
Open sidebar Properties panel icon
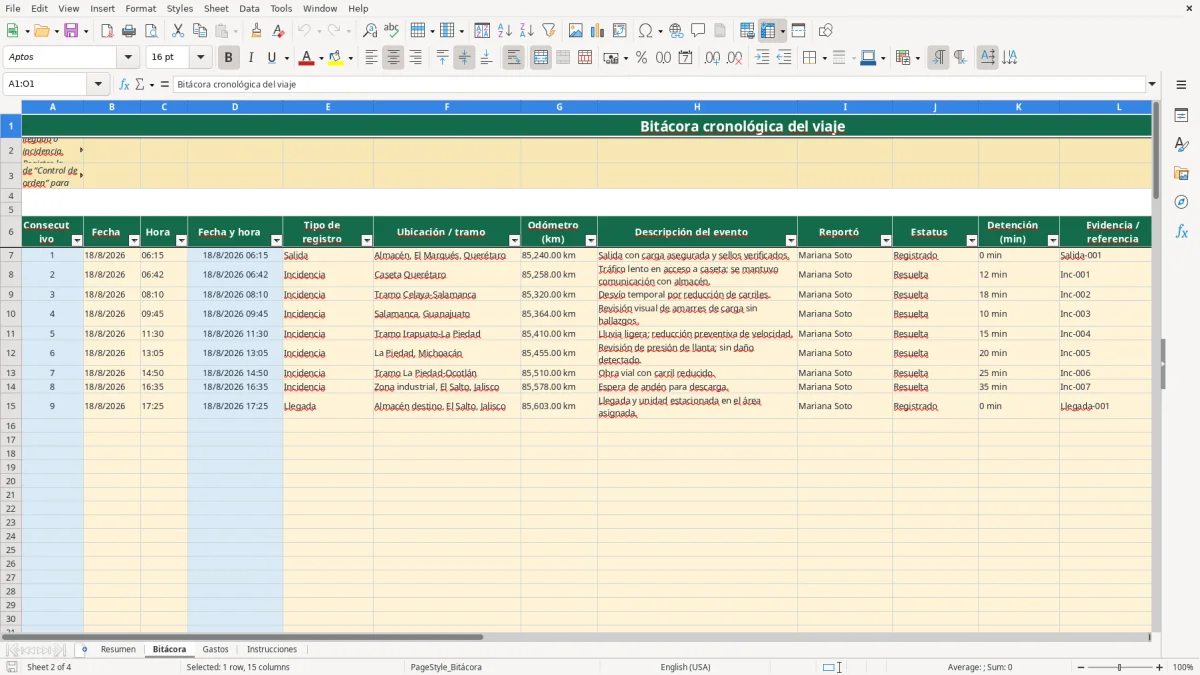[x=1181, y=116]
